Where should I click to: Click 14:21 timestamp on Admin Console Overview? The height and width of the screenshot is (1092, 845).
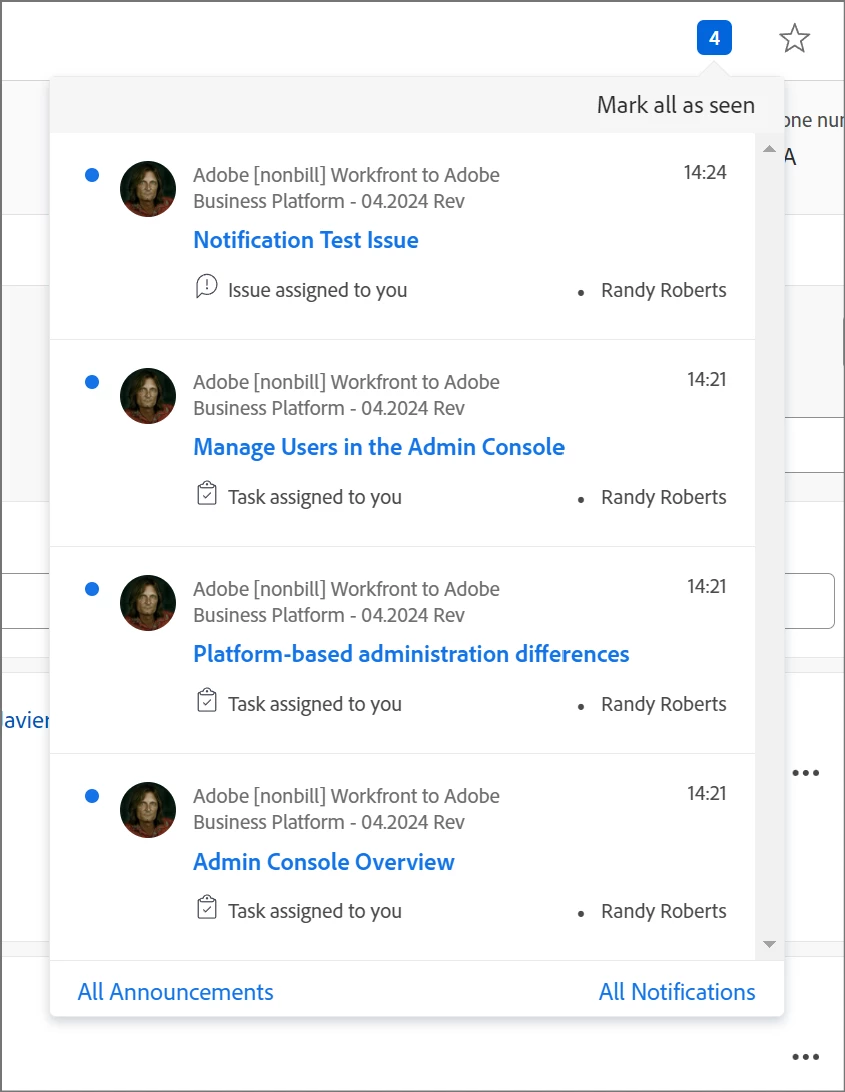[706, 793]
